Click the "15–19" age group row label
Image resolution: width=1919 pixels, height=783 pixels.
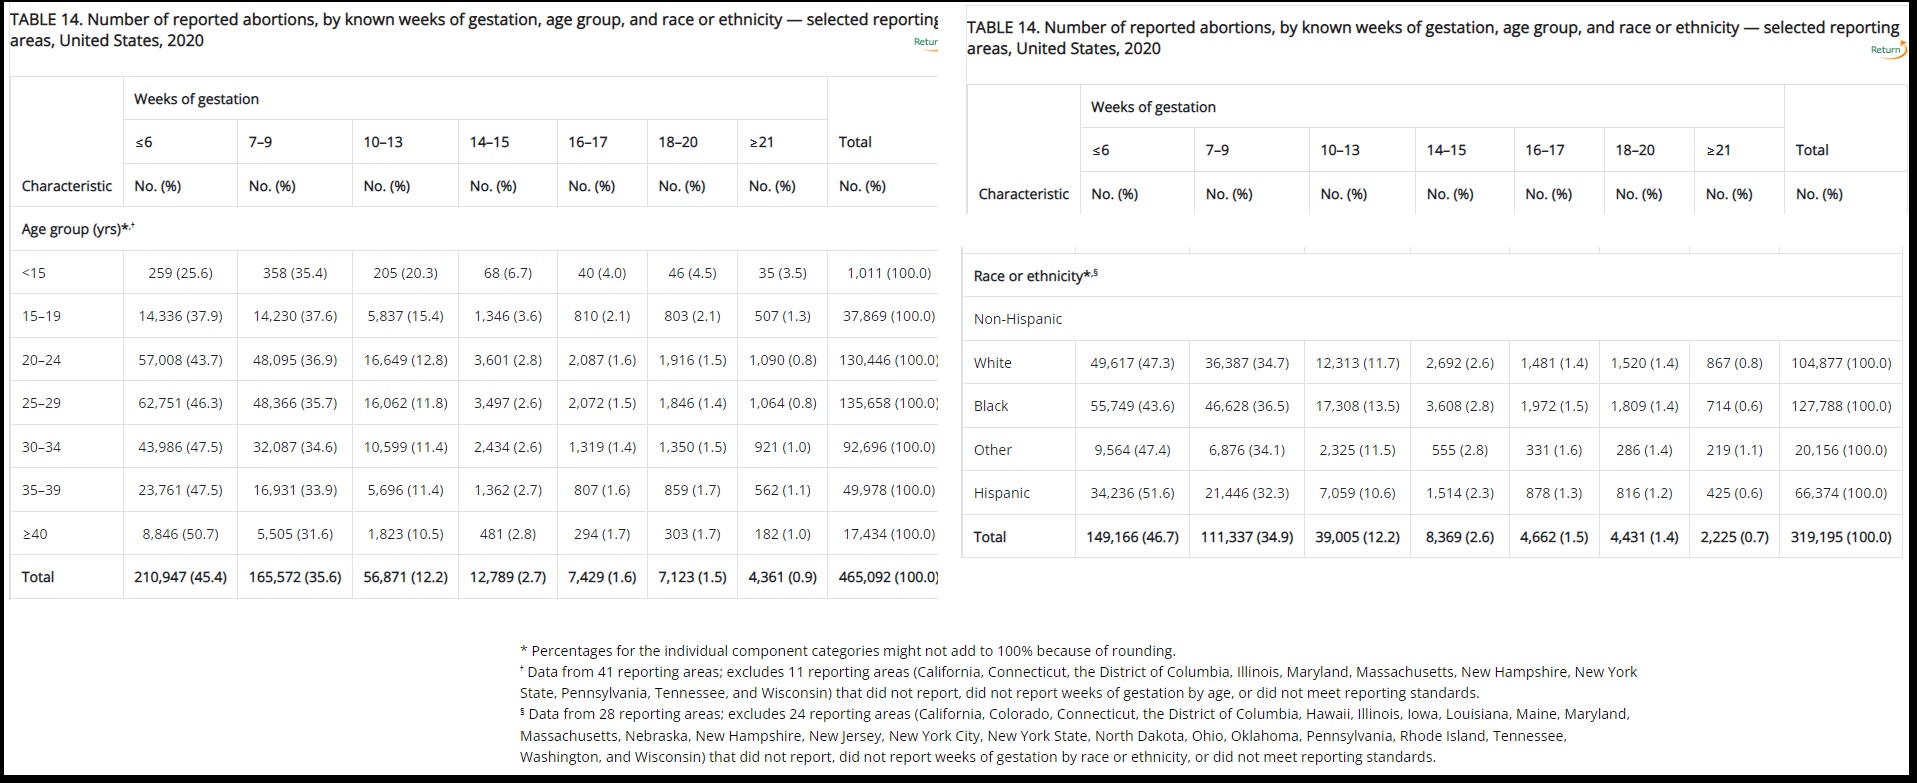[41, 316]
